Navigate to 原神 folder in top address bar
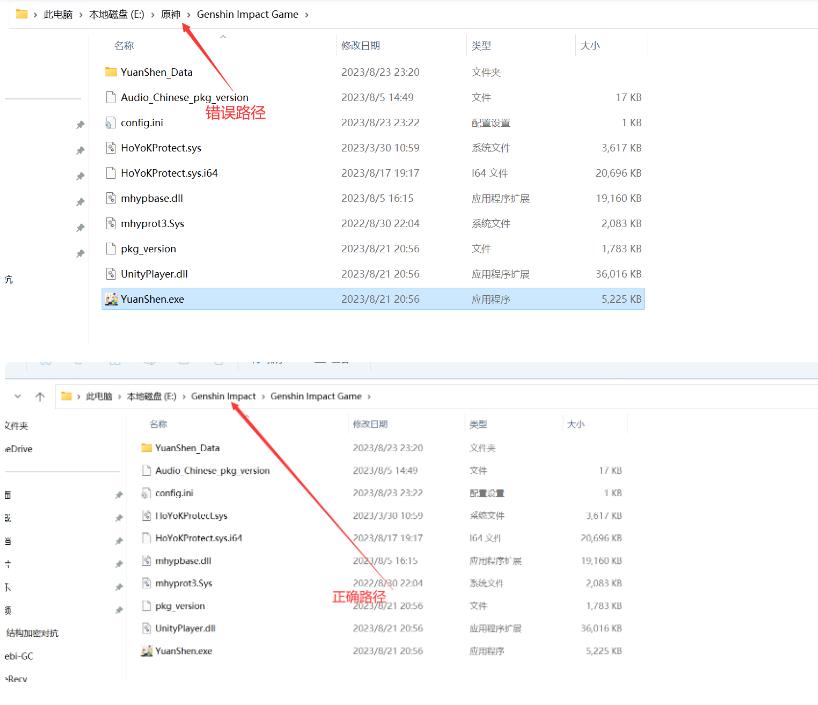 [x=171, y=15]
